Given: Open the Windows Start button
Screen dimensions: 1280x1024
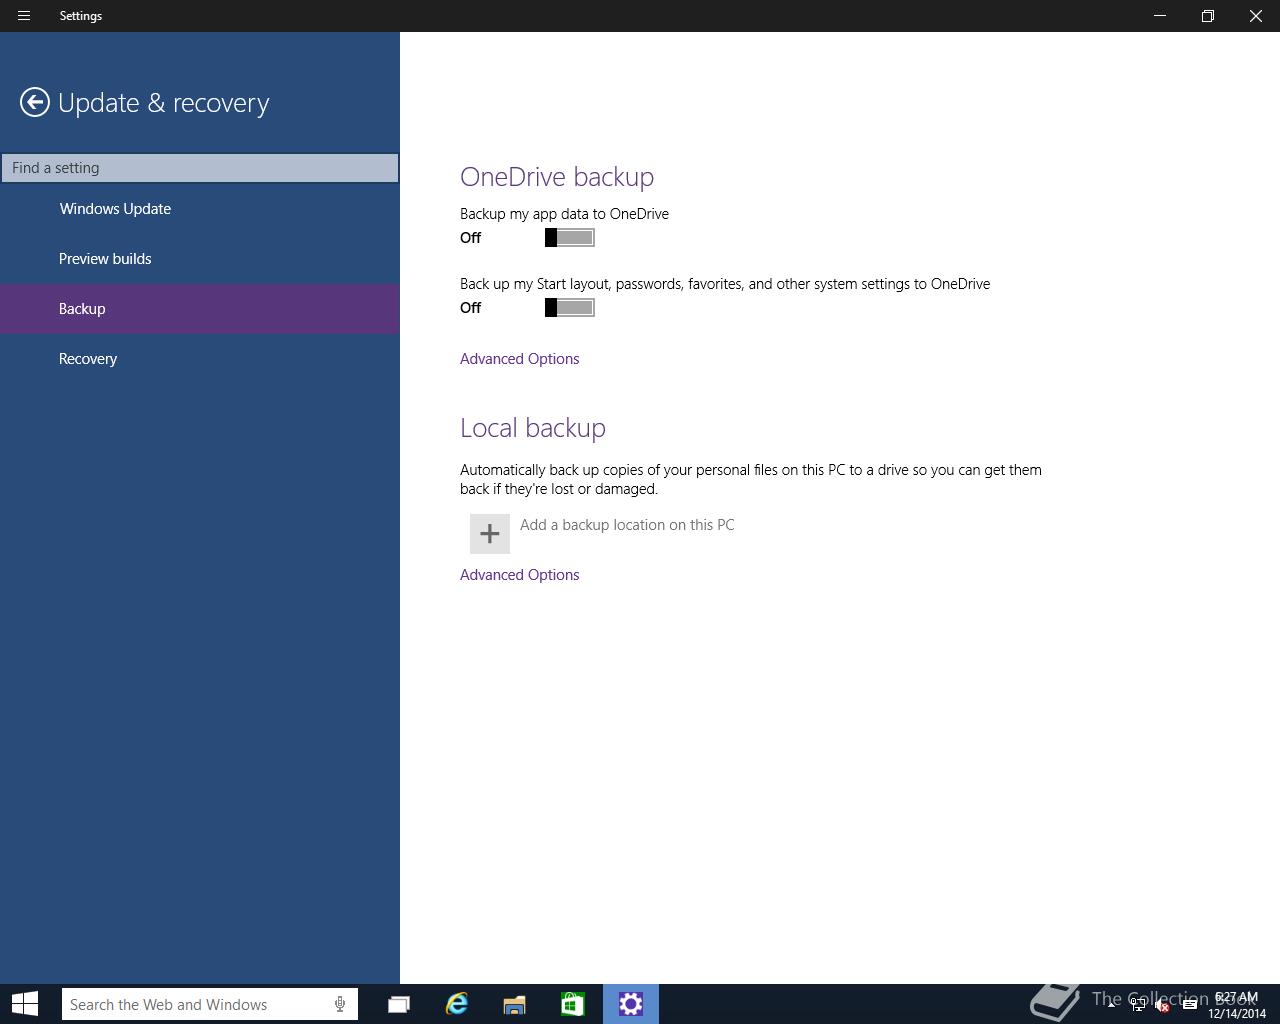Looking at the screenshot, I should (x=24, y=1004).
